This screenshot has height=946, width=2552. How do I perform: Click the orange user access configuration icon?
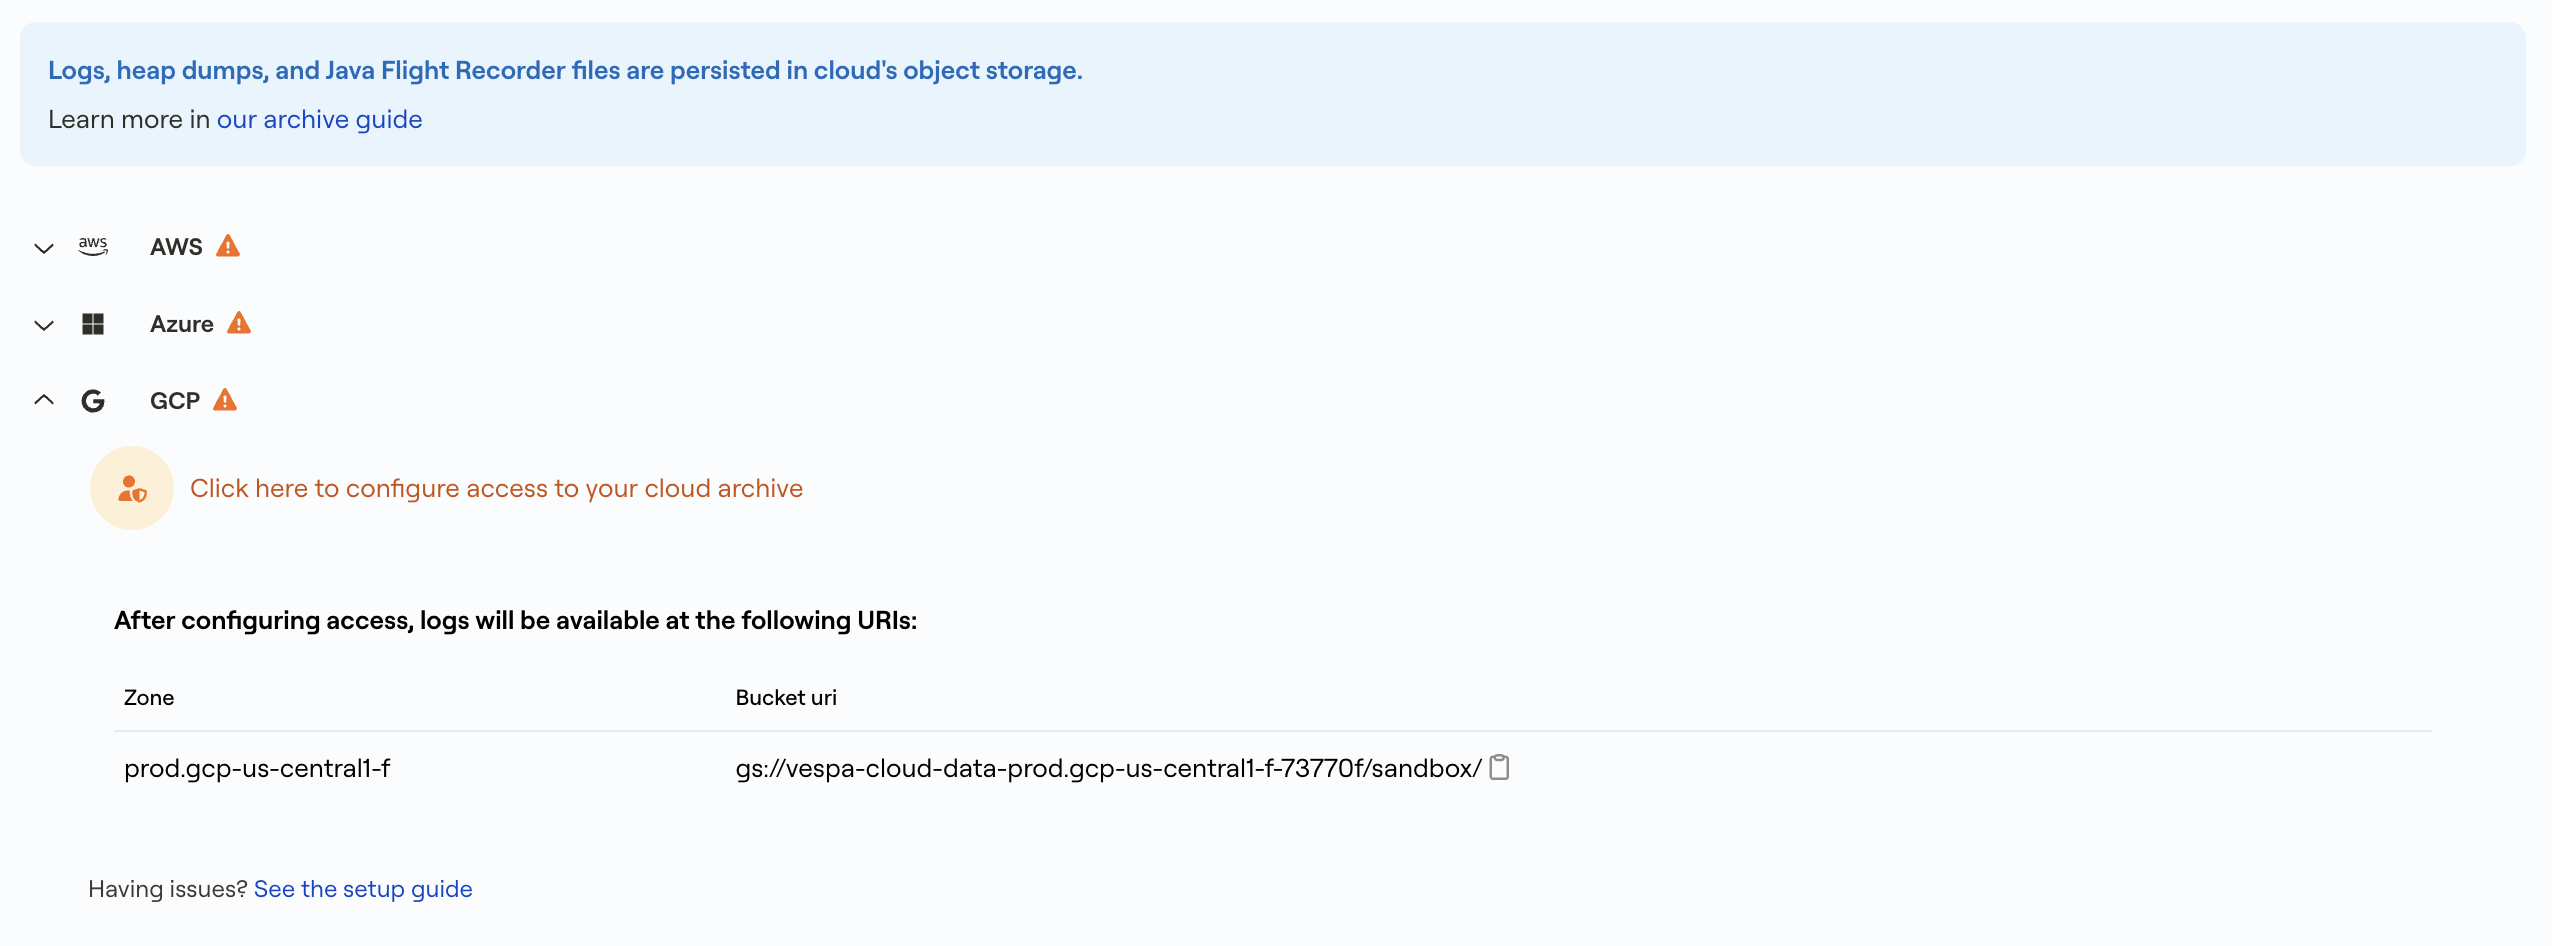131,488
